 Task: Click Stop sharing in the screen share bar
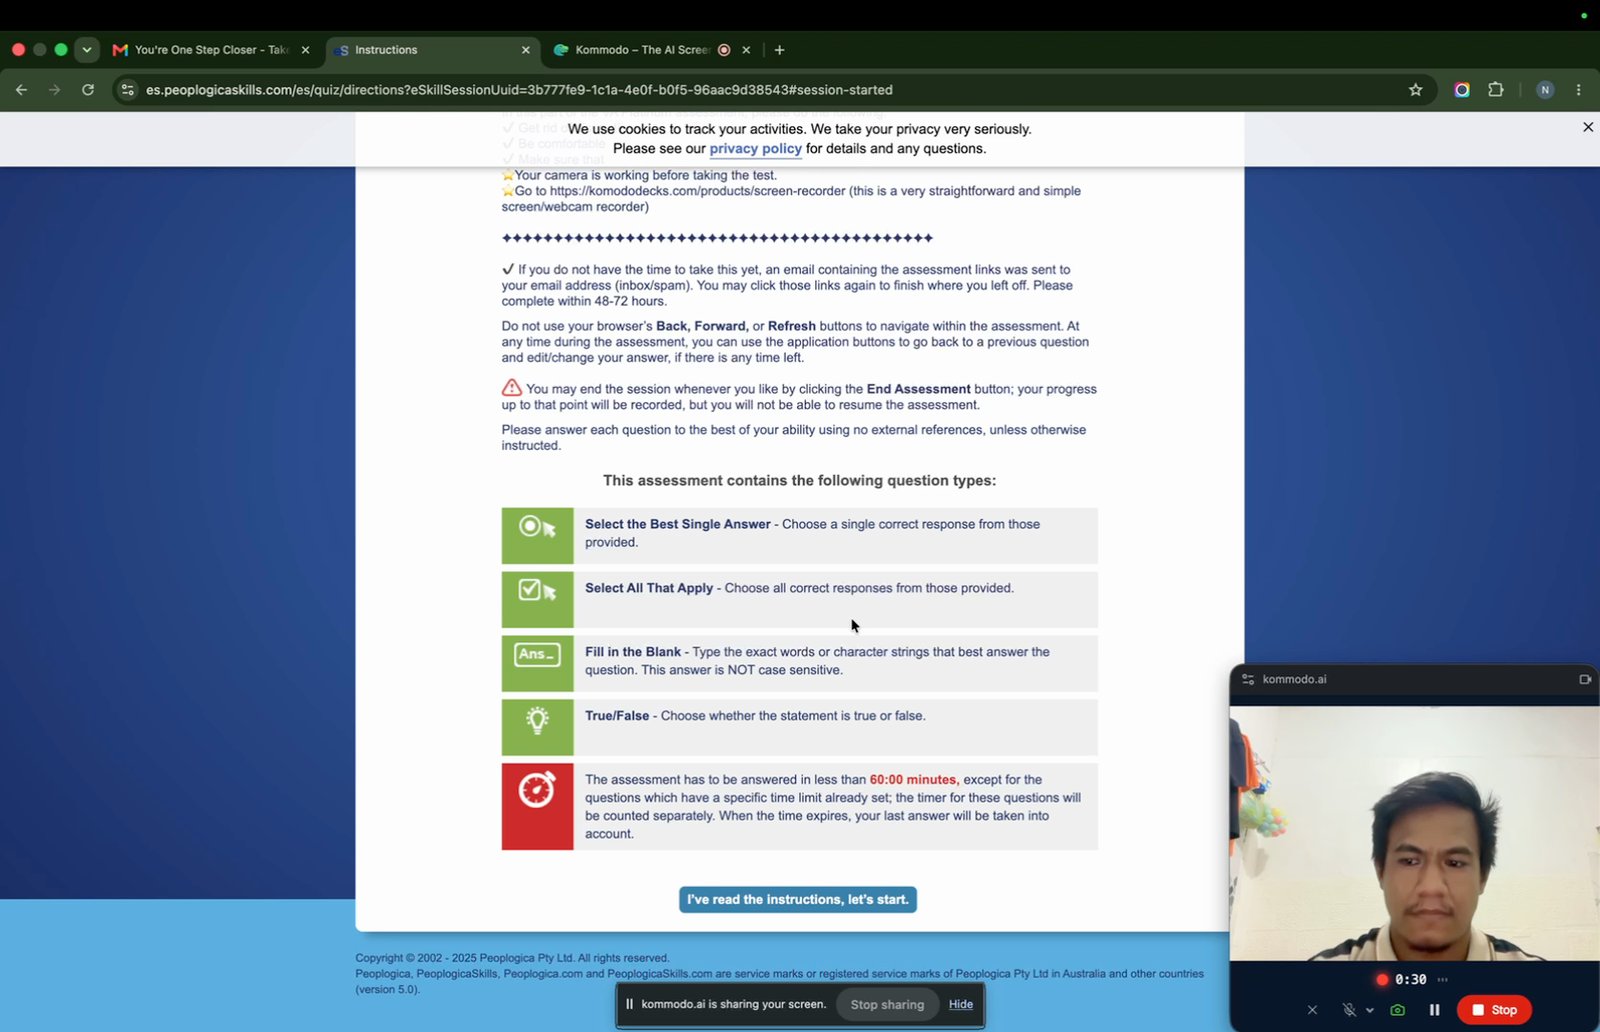[x=887, y=1004]
